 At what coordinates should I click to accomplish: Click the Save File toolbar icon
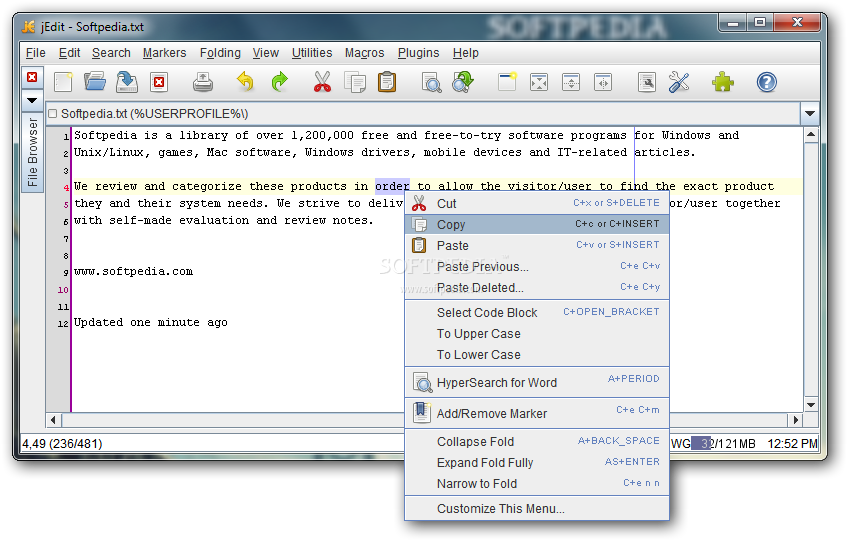click(x=127, y=82)
